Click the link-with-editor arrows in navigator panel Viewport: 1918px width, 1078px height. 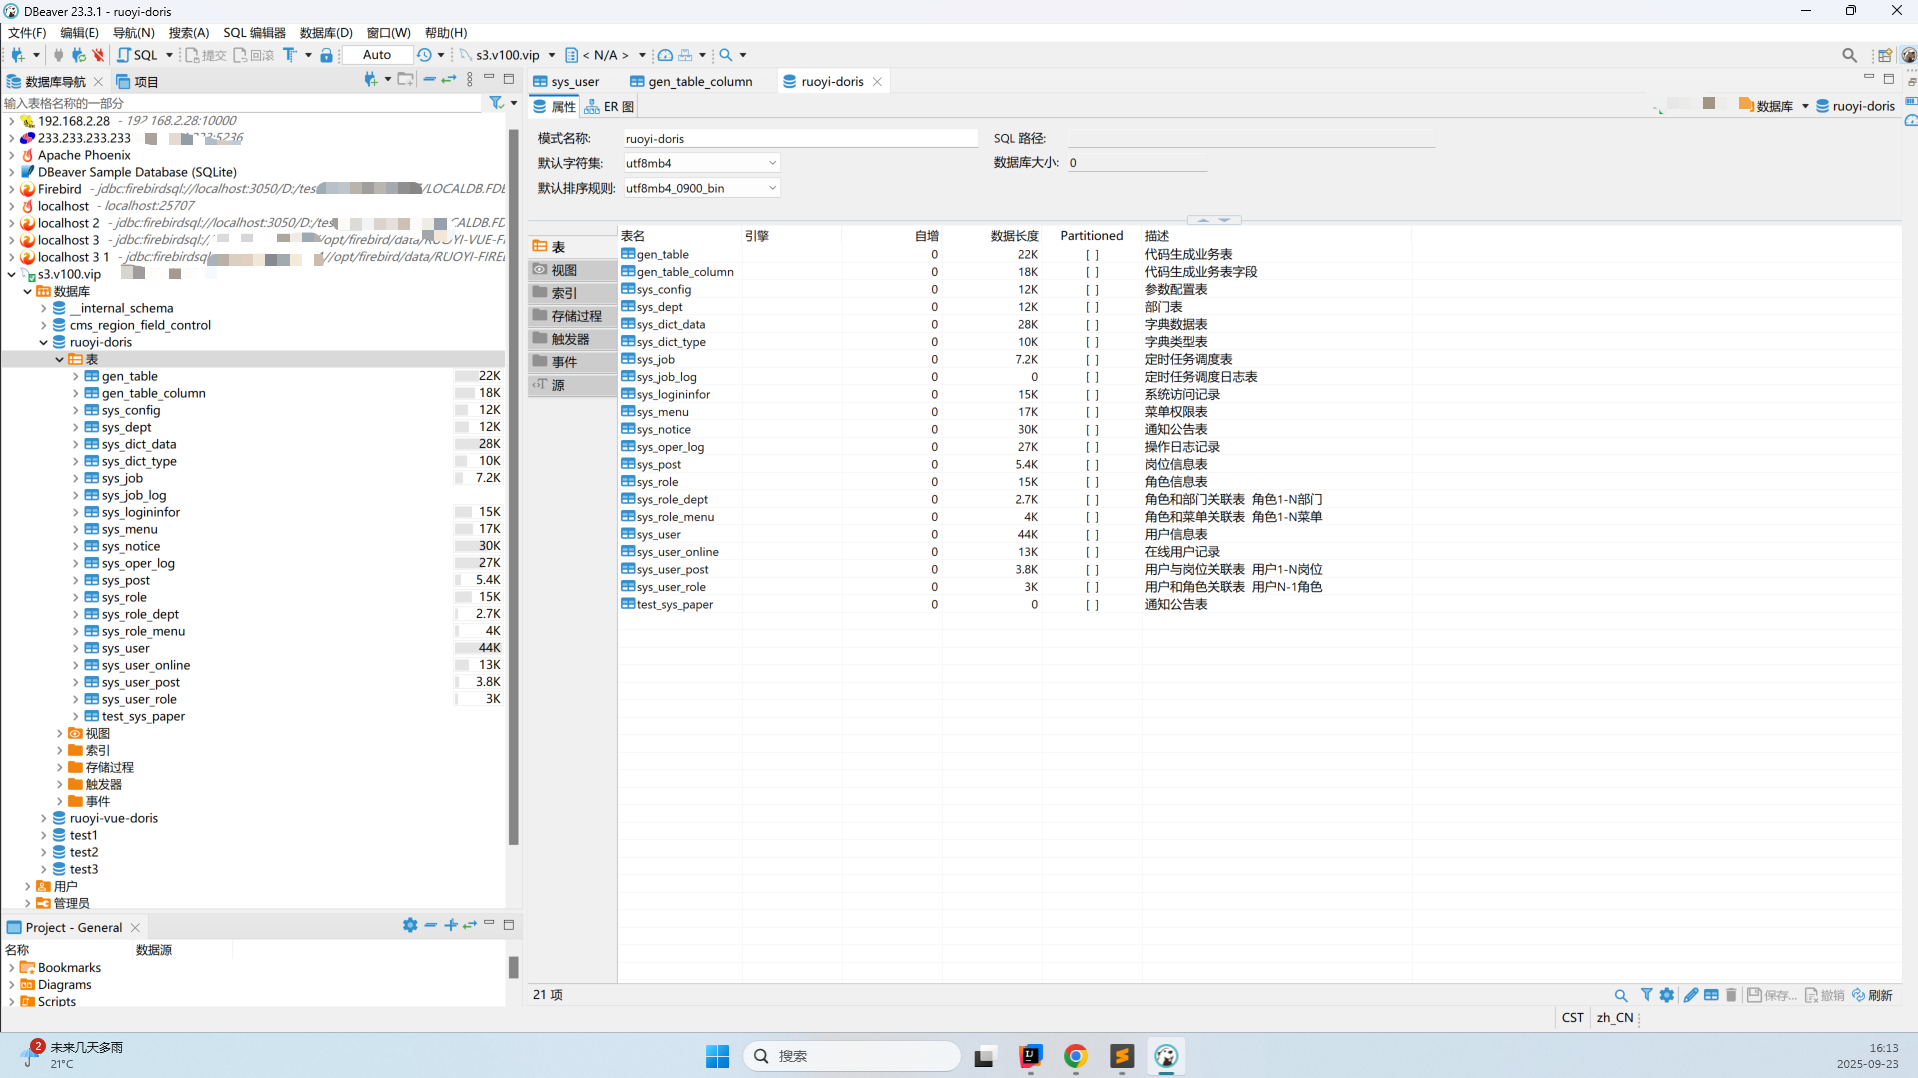click(449, 79)
